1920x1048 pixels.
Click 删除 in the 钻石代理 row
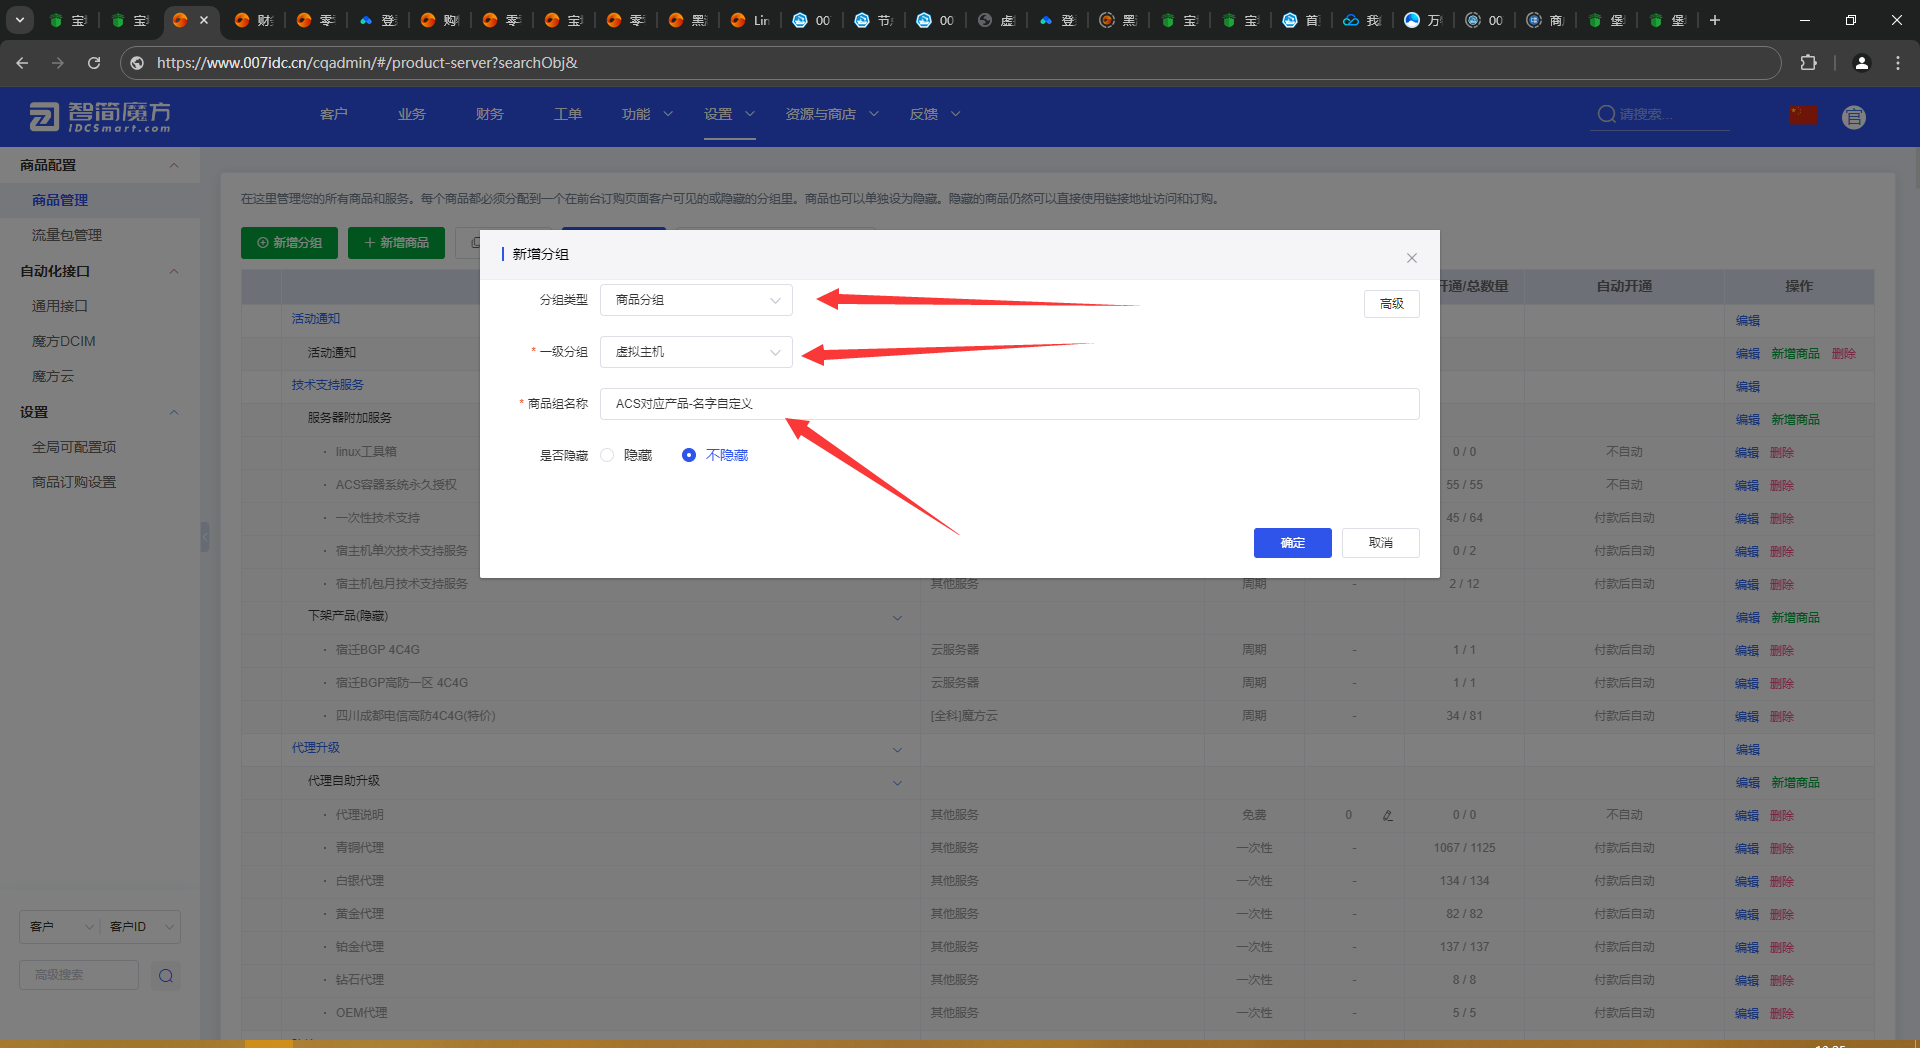[x=1781, y=981]
